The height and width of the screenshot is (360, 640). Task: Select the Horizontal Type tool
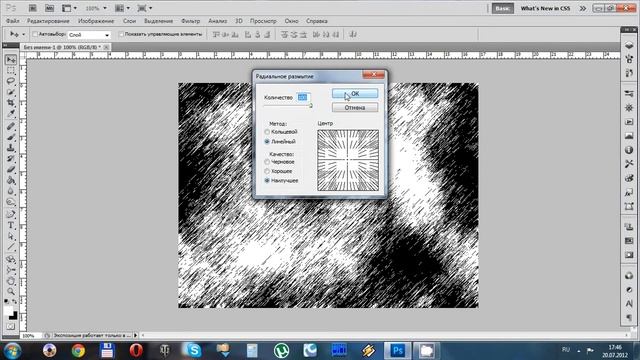click(11, 225)
